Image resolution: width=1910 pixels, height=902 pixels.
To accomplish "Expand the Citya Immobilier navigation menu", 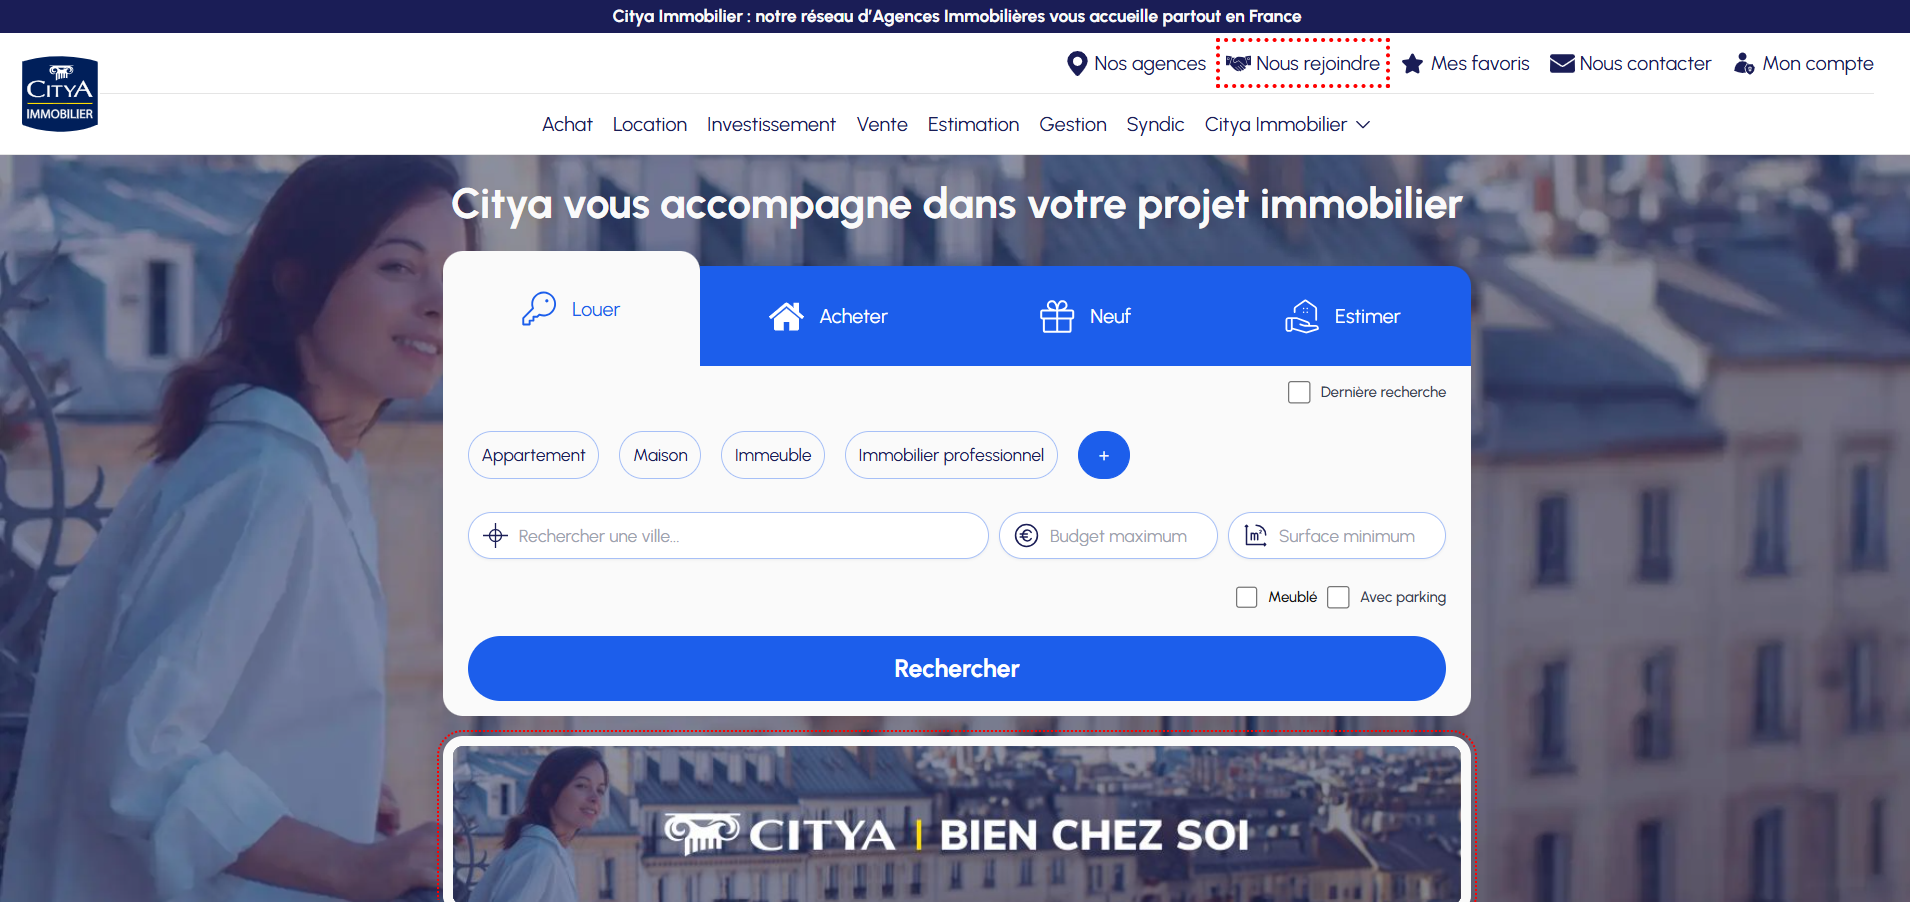I will point(1286,124).
